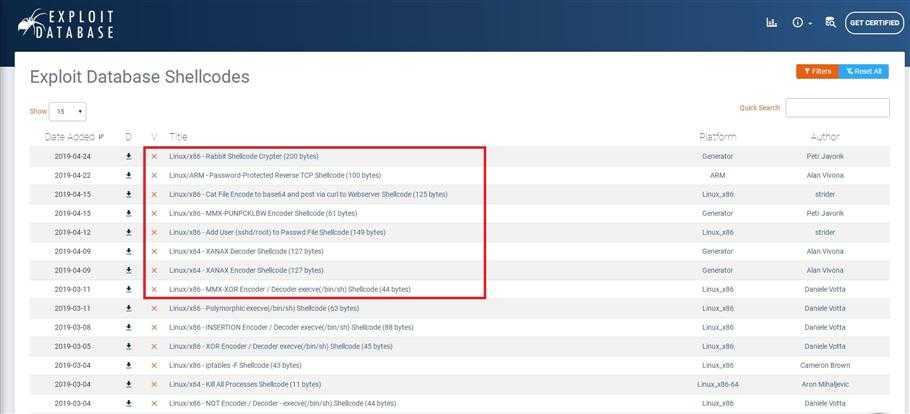Click unverified X icon for XANAX Decoder row
This screenshot has height=414, width=910.
click(x=154, y=251)
